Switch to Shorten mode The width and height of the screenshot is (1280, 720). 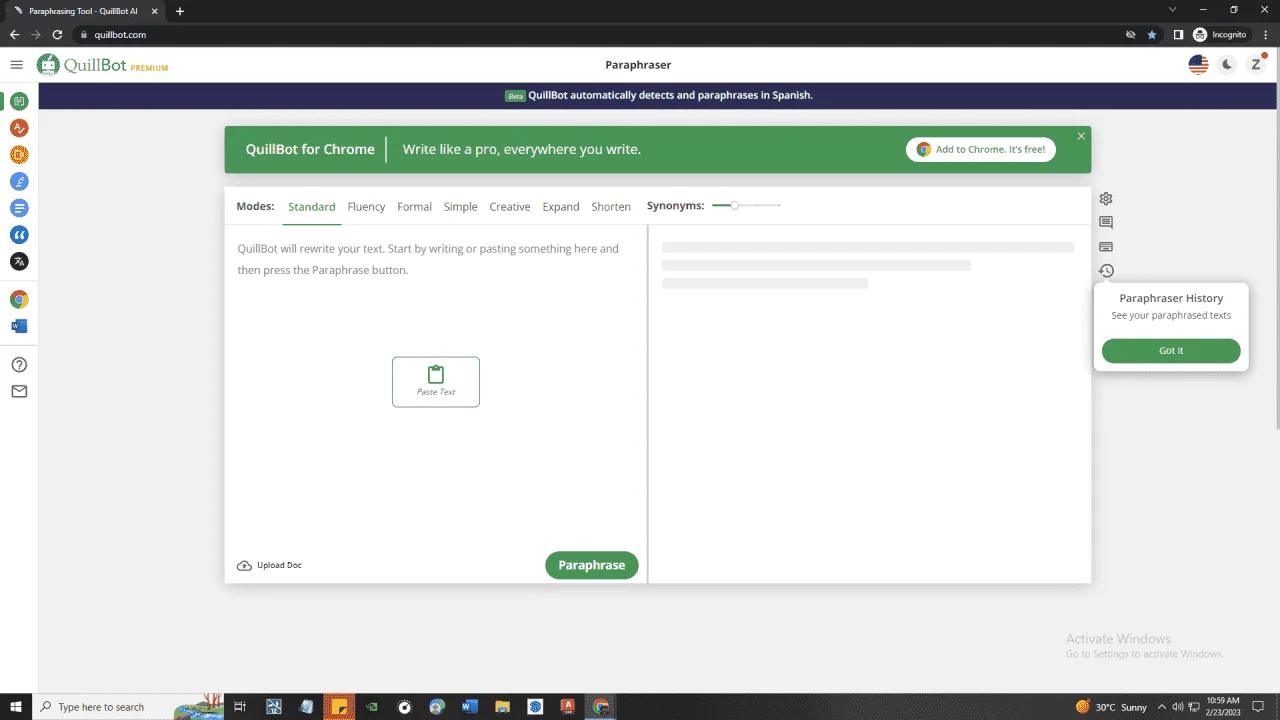click(x=611, y=207)
